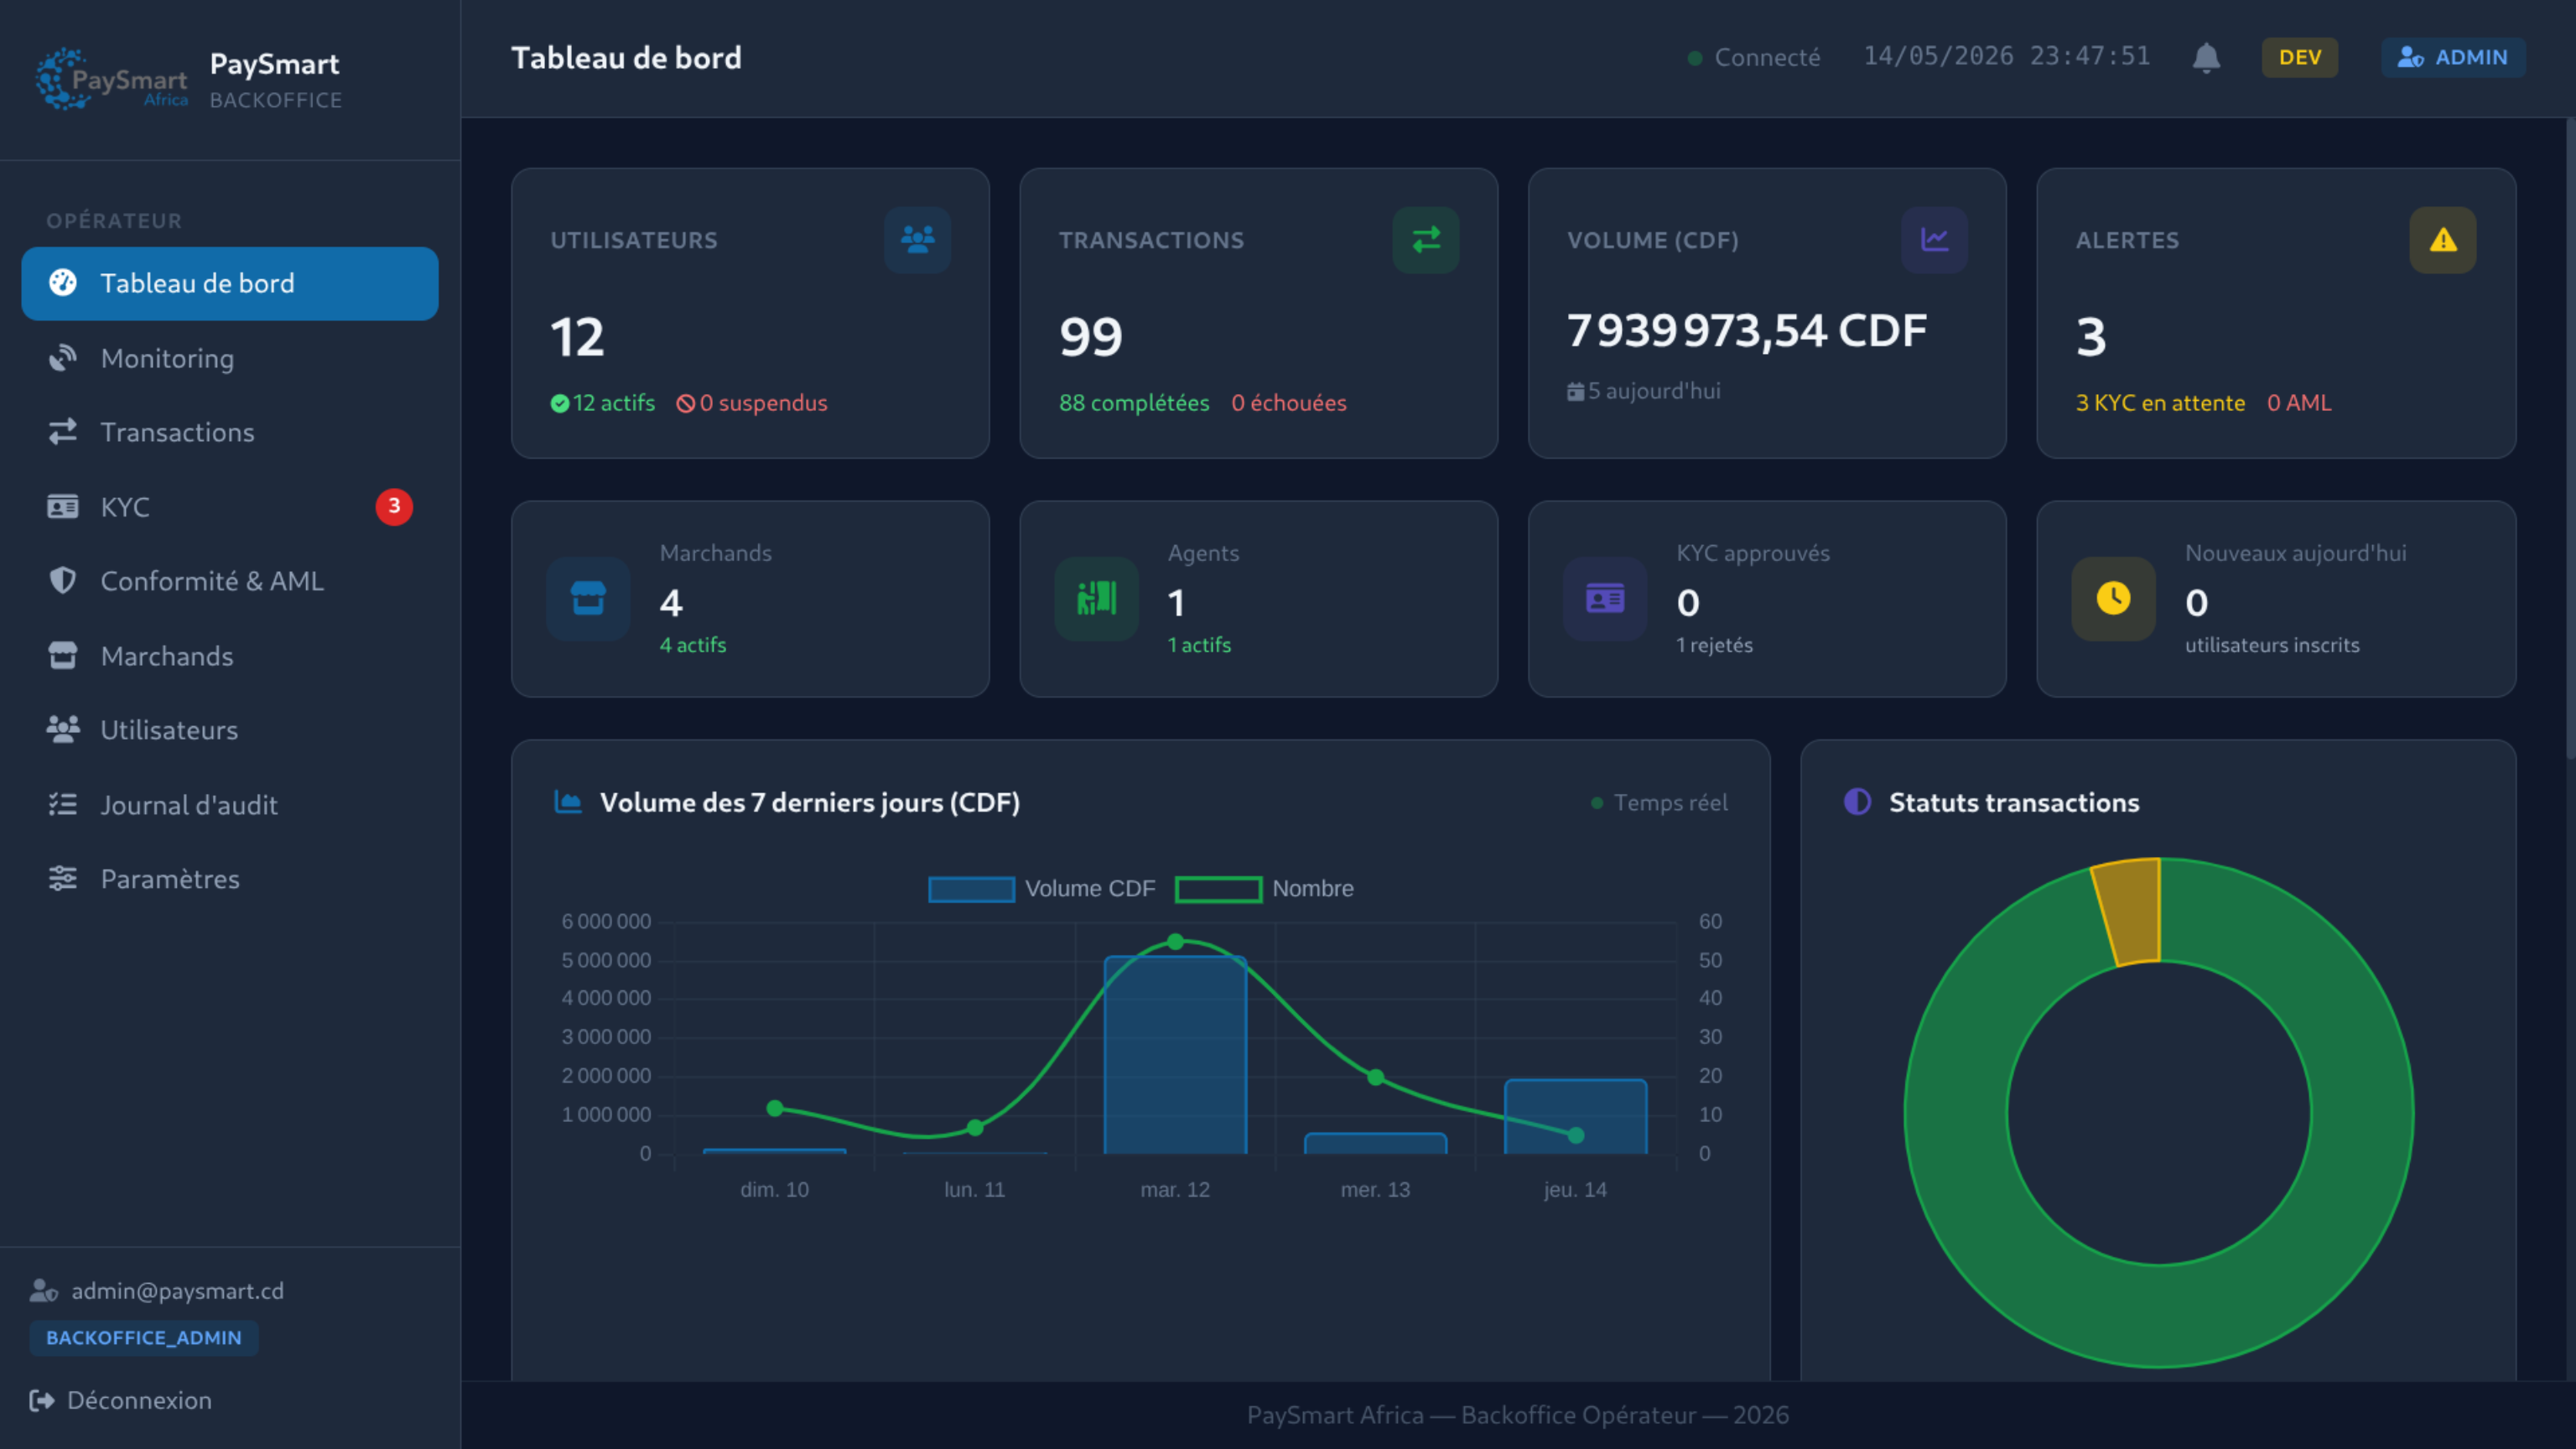Screen dimensions: 2576x1449
Task: Click the calendar icon before 5 aujourd'hui
Action: pos(1575,392)
